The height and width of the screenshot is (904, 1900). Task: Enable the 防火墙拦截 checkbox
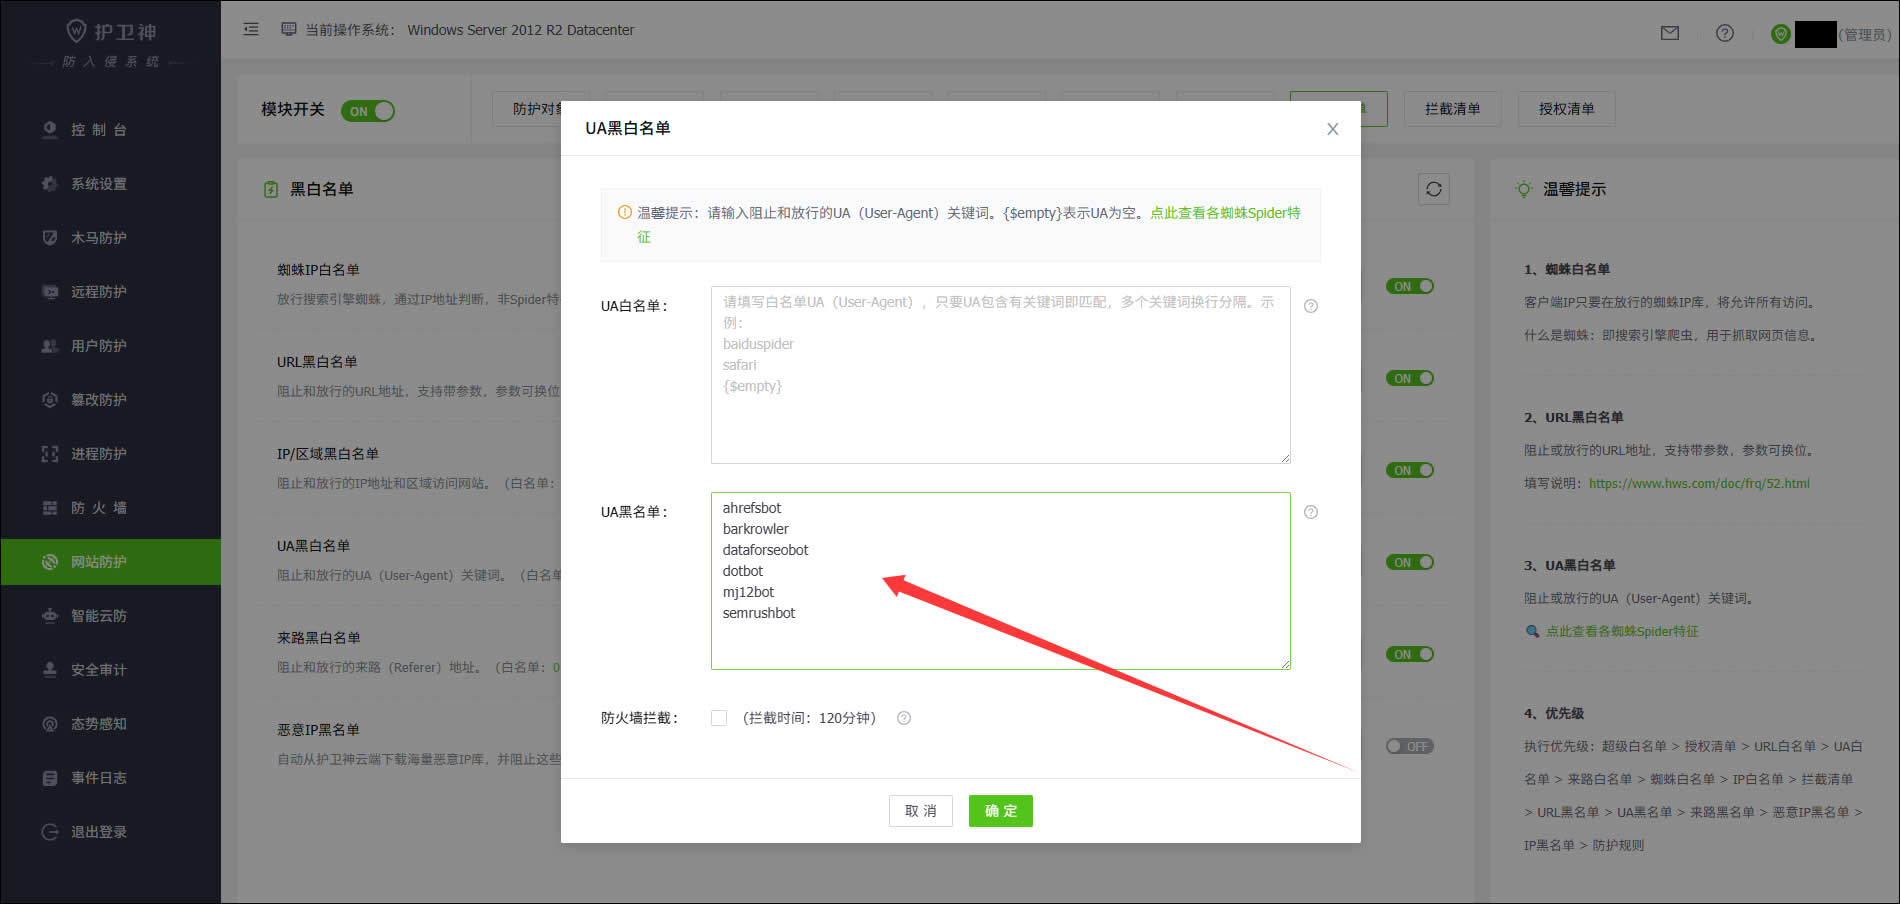click(x=719, y=718)
